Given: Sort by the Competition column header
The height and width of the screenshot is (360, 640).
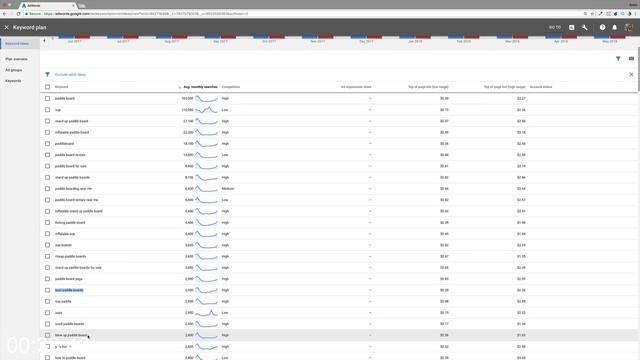Looking at the screenshot, I should (231, 87).
